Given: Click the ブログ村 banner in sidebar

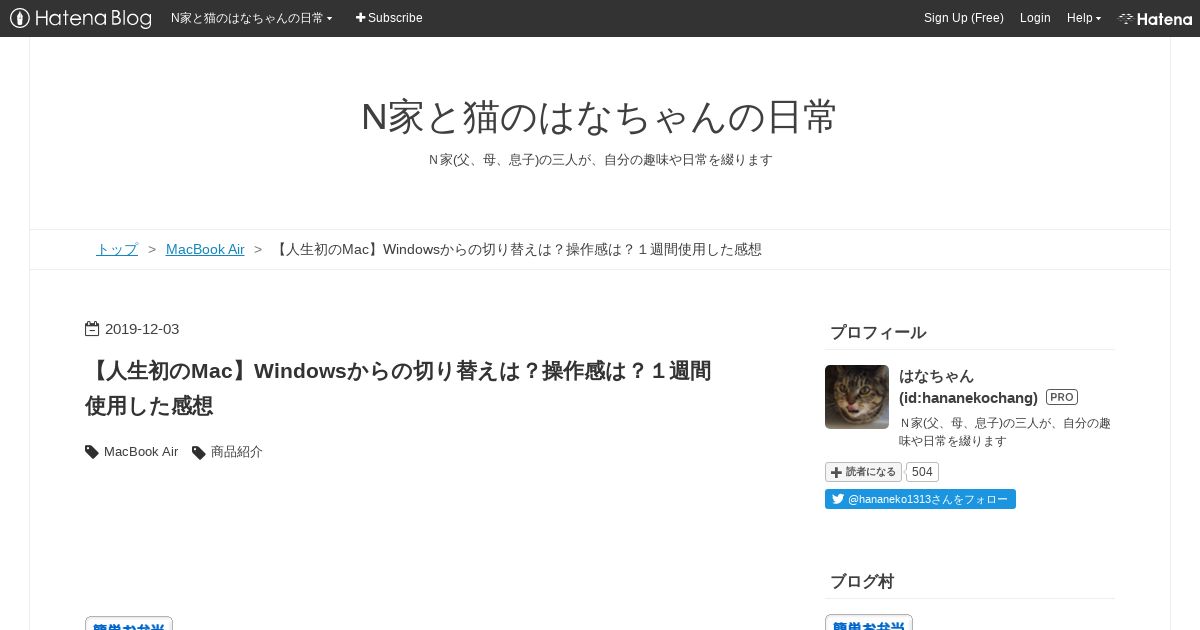Looking at the screenshot, I should coord(869,622).
